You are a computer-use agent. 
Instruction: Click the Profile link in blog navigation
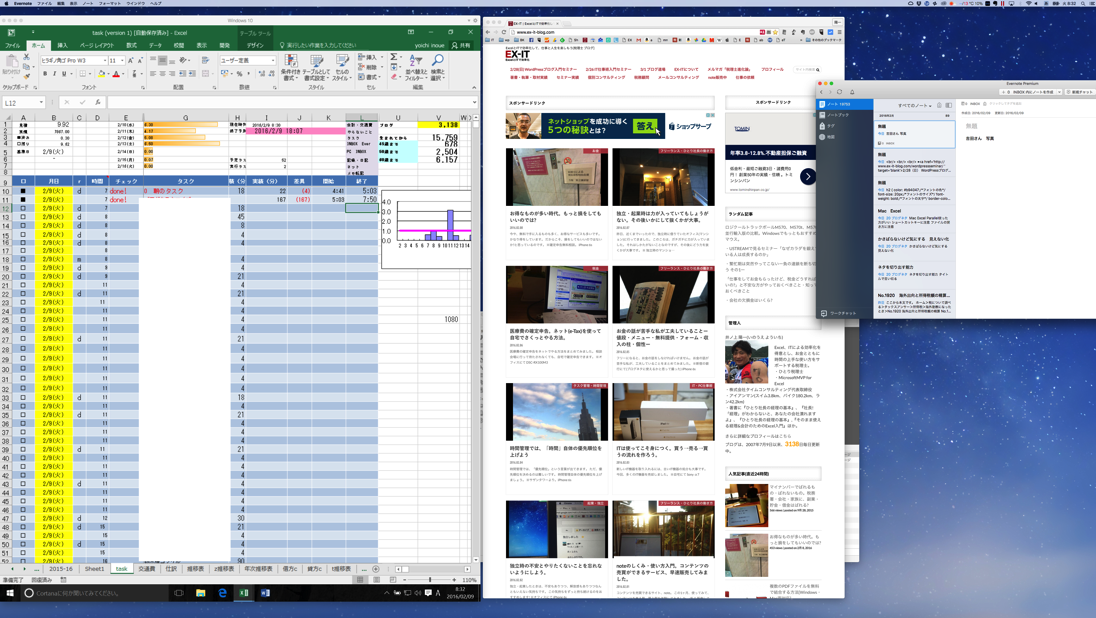(x=772, y=69)
